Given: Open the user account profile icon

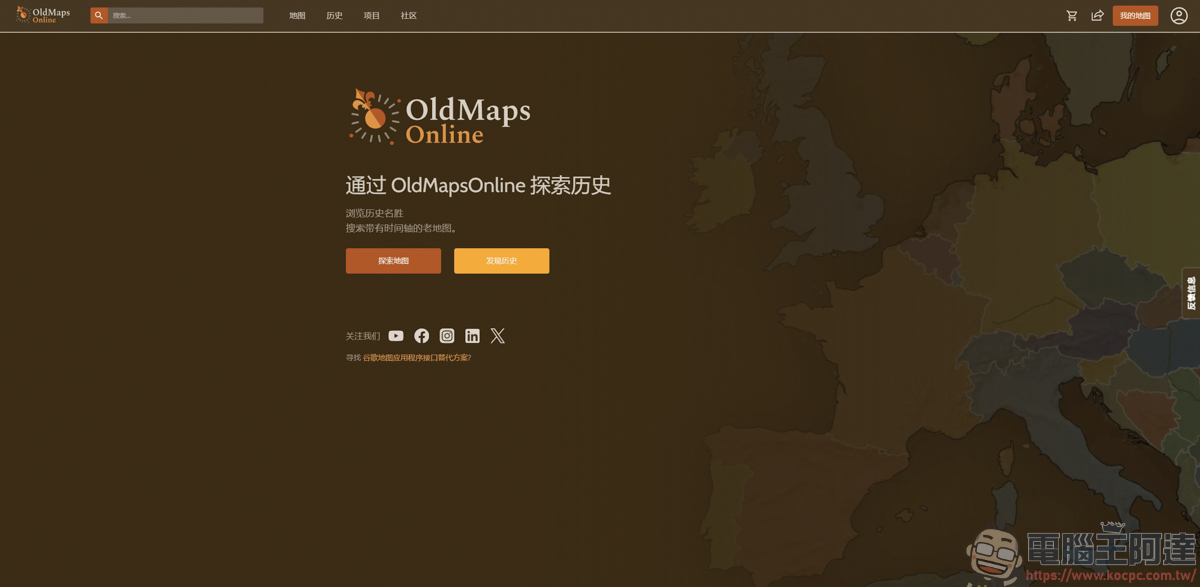Looking at the screenshot, I should [x=1179, y=16].
